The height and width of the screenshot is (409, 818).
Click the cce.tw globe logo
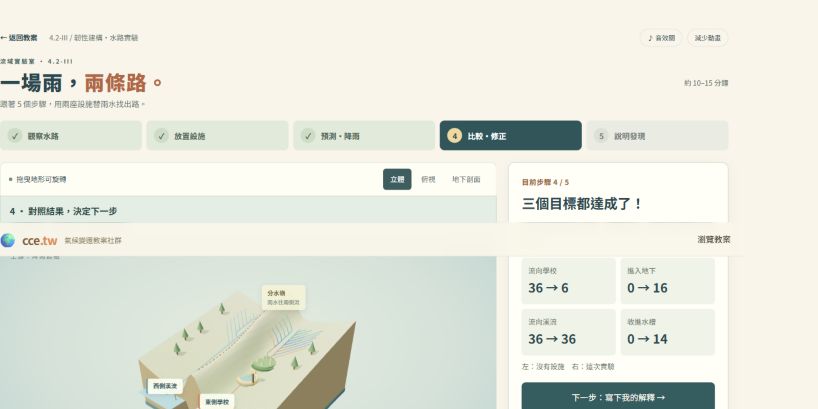point(8,240)
